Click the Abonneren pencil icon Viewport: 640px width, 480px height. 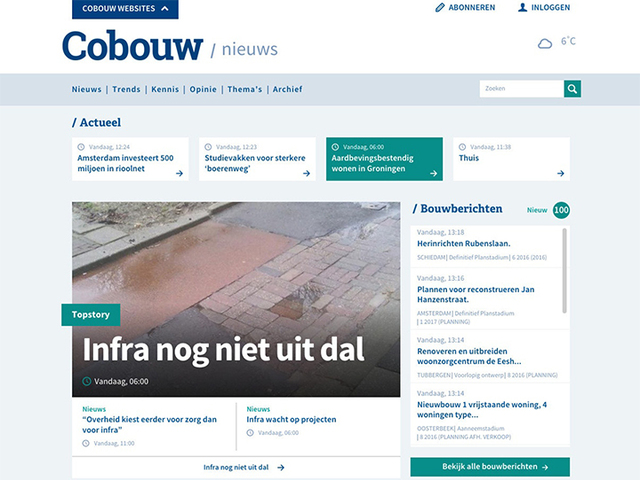440,8
